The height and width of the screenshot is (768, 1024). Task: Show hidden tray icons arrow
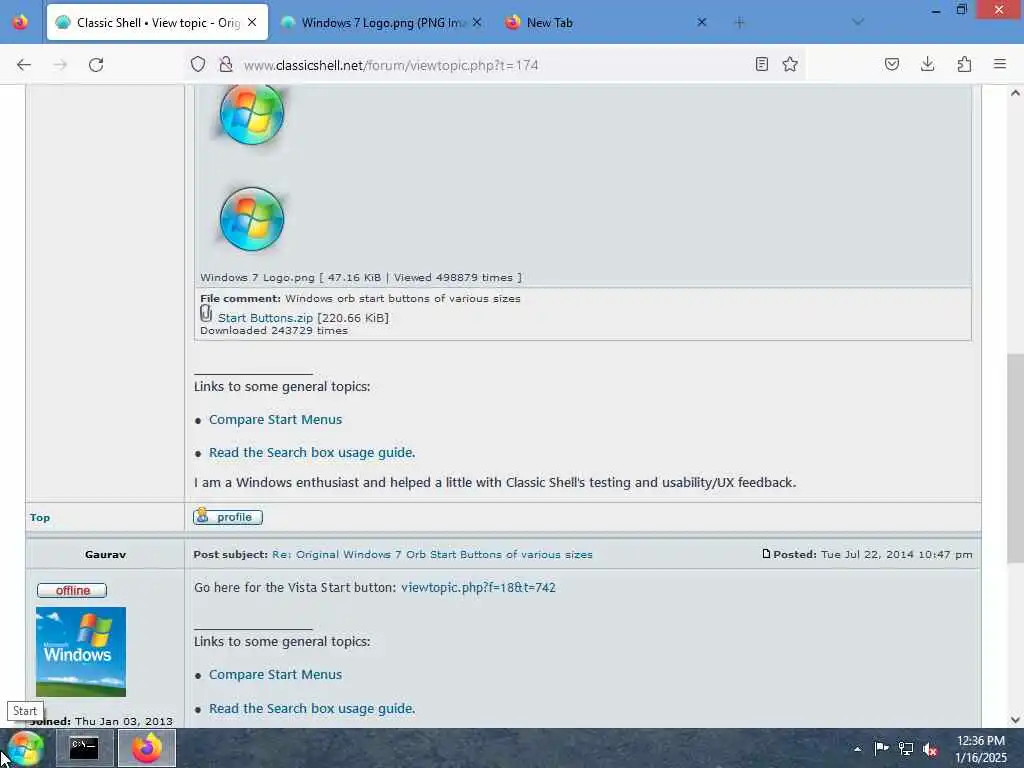pyautogui.click(x=857, y=749)
